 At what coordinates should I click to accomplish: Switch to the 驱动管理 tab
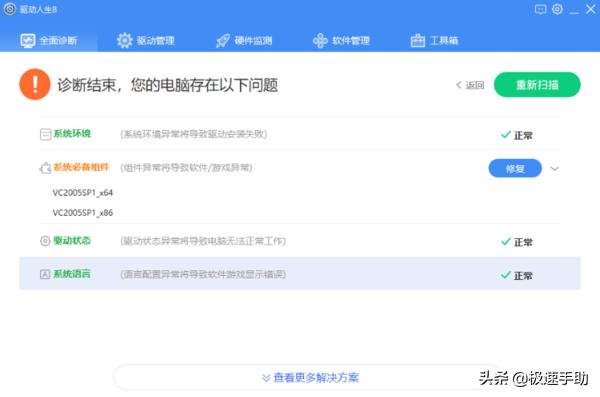pyautogui.click(x=146, y=40)
